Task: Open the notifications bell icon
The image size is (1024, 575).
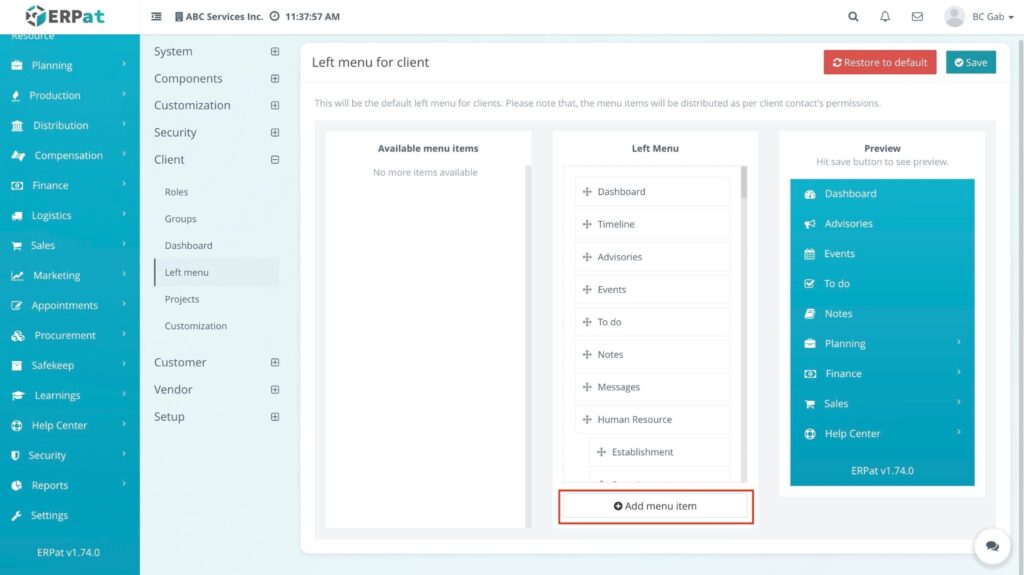Action: 885,16
